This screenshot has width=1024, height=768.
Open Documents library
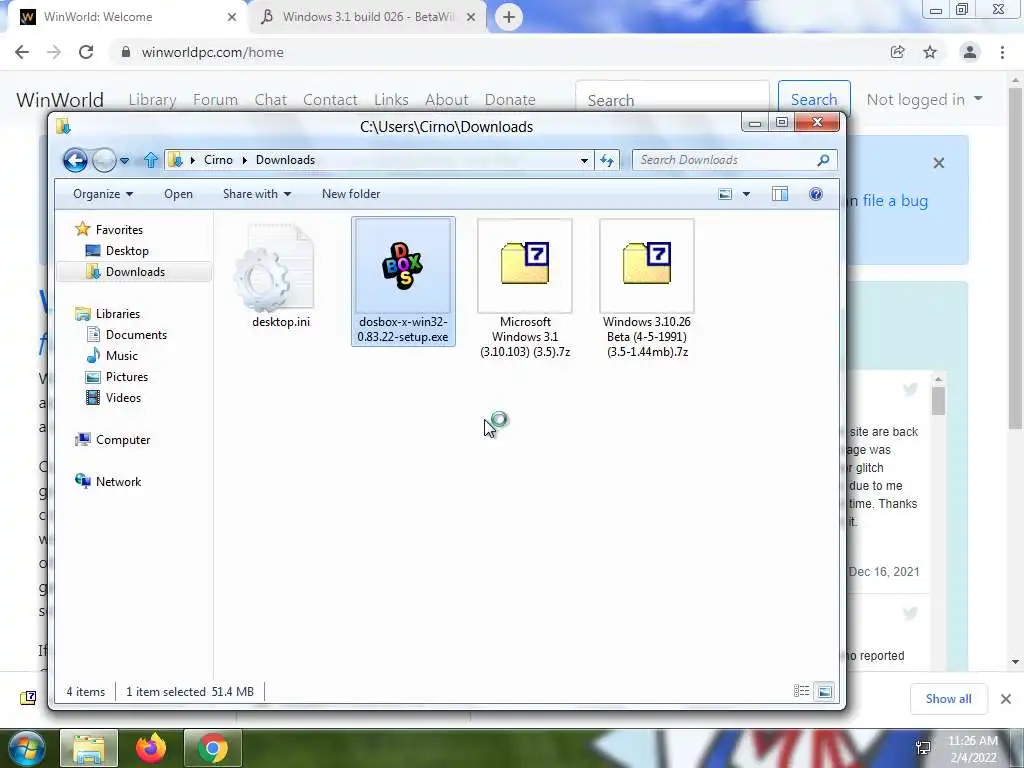pos(136,334)
